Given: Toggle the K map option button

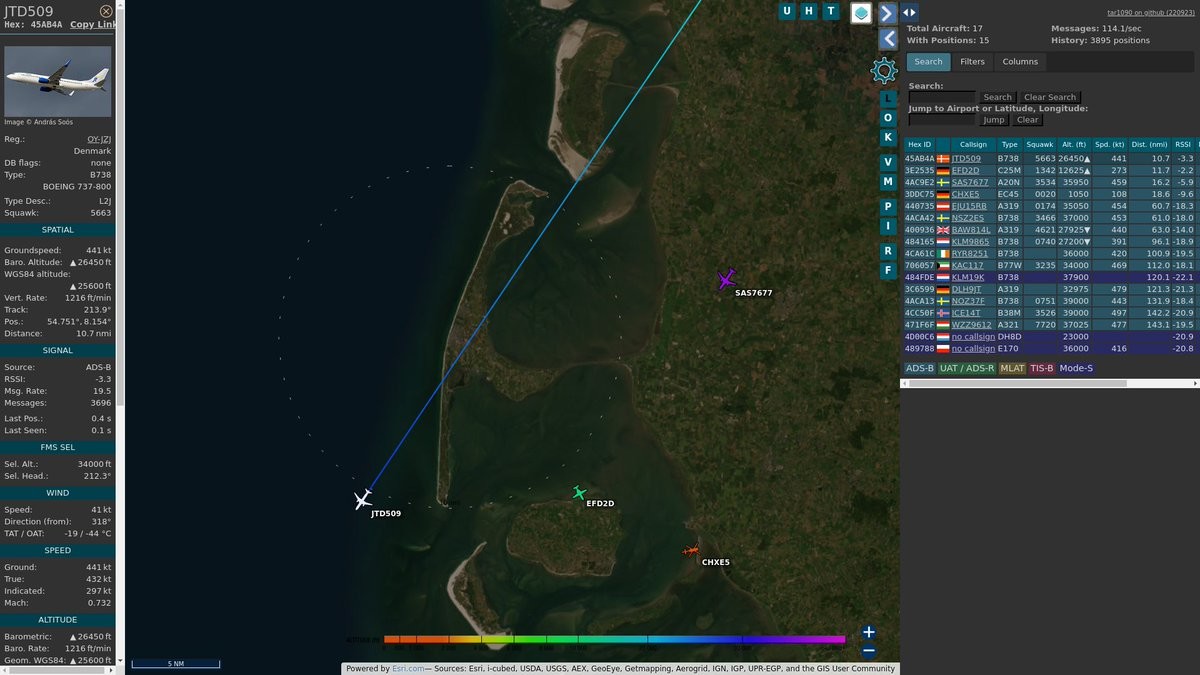Looking at the screenshot, I should tap(888, 137).
